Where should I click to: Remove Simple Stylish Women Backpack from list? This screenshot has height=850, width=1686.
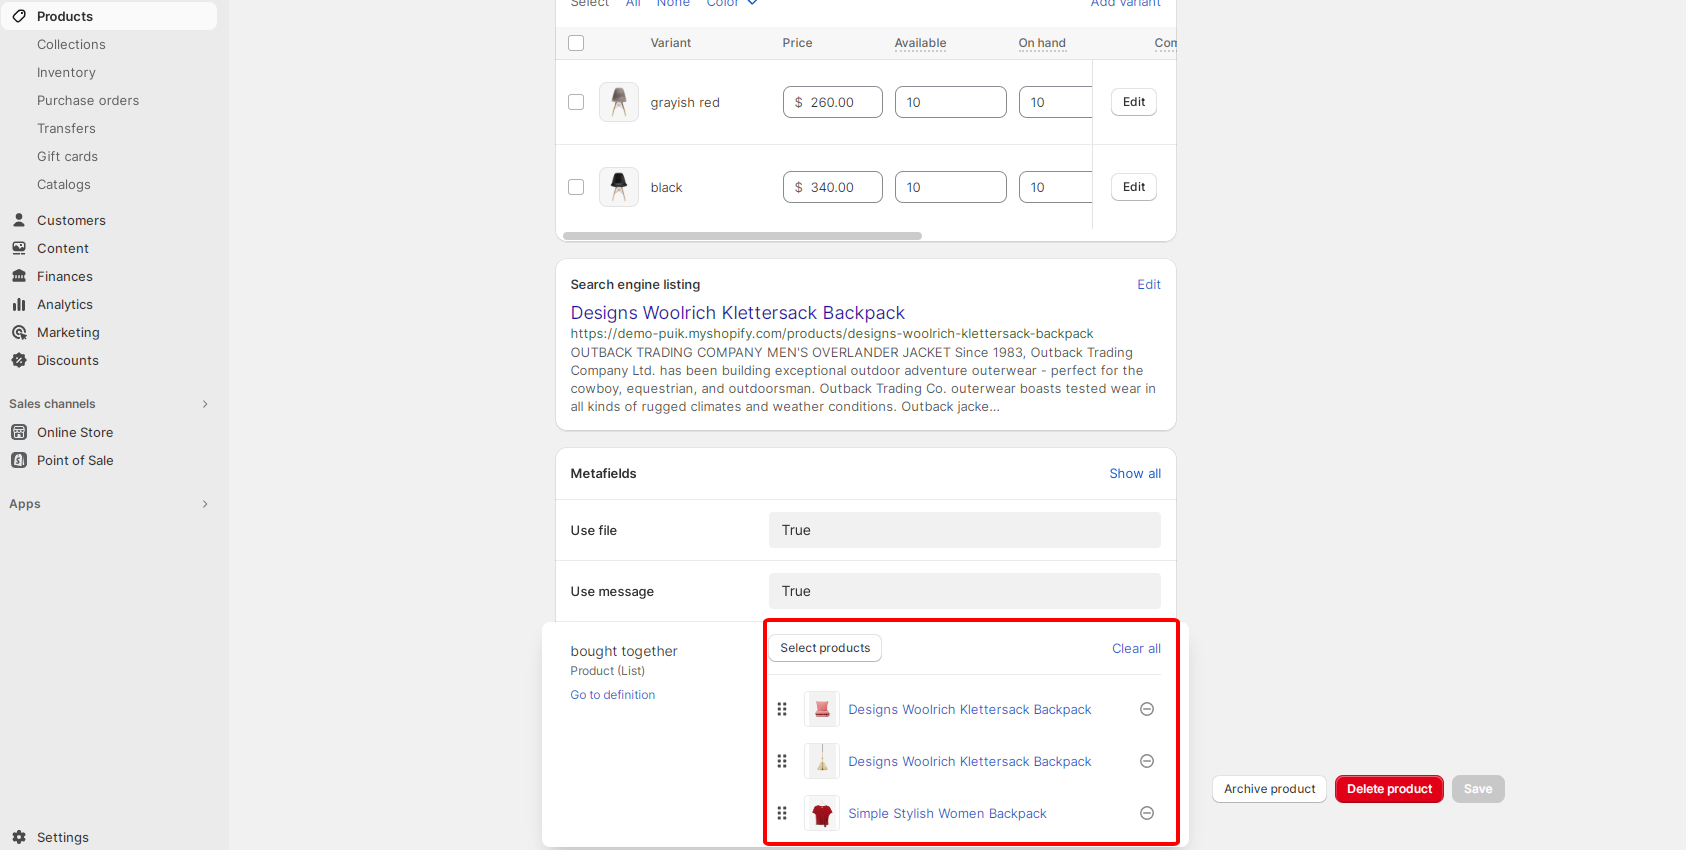[1147, 813]
